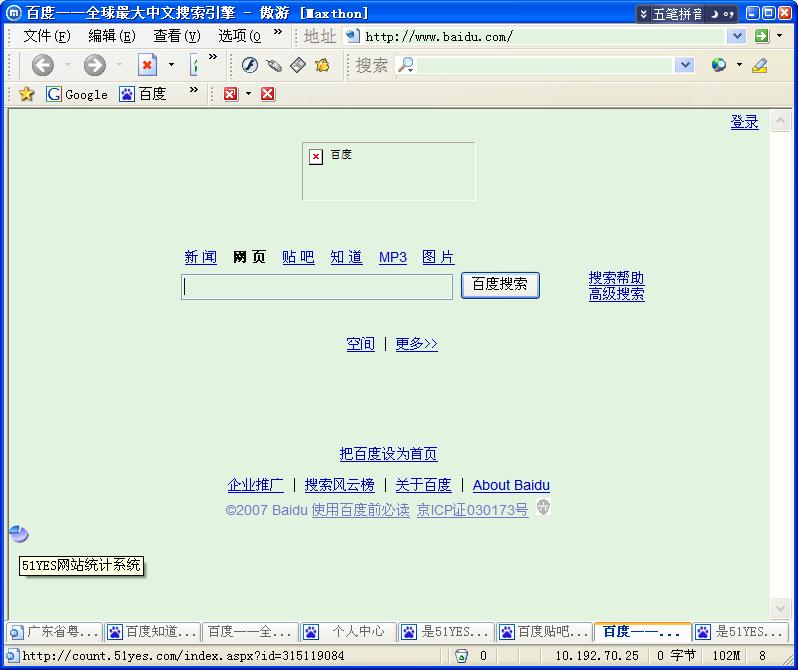
Task: Expand the address bar URL dropdown
Action: (x=736, y=36)
